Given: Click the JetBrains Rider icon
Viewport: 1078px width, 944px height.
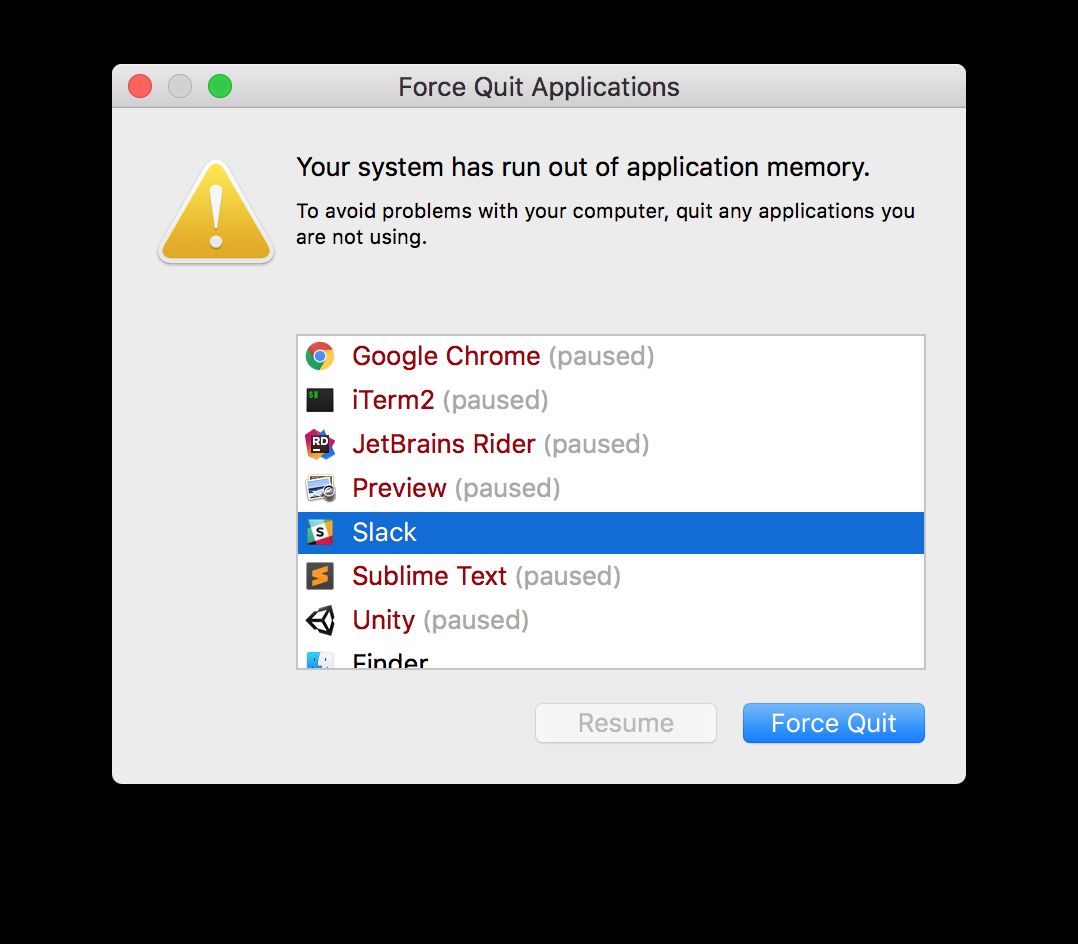Looking at the screenshot, I should (x=320, y=444).
